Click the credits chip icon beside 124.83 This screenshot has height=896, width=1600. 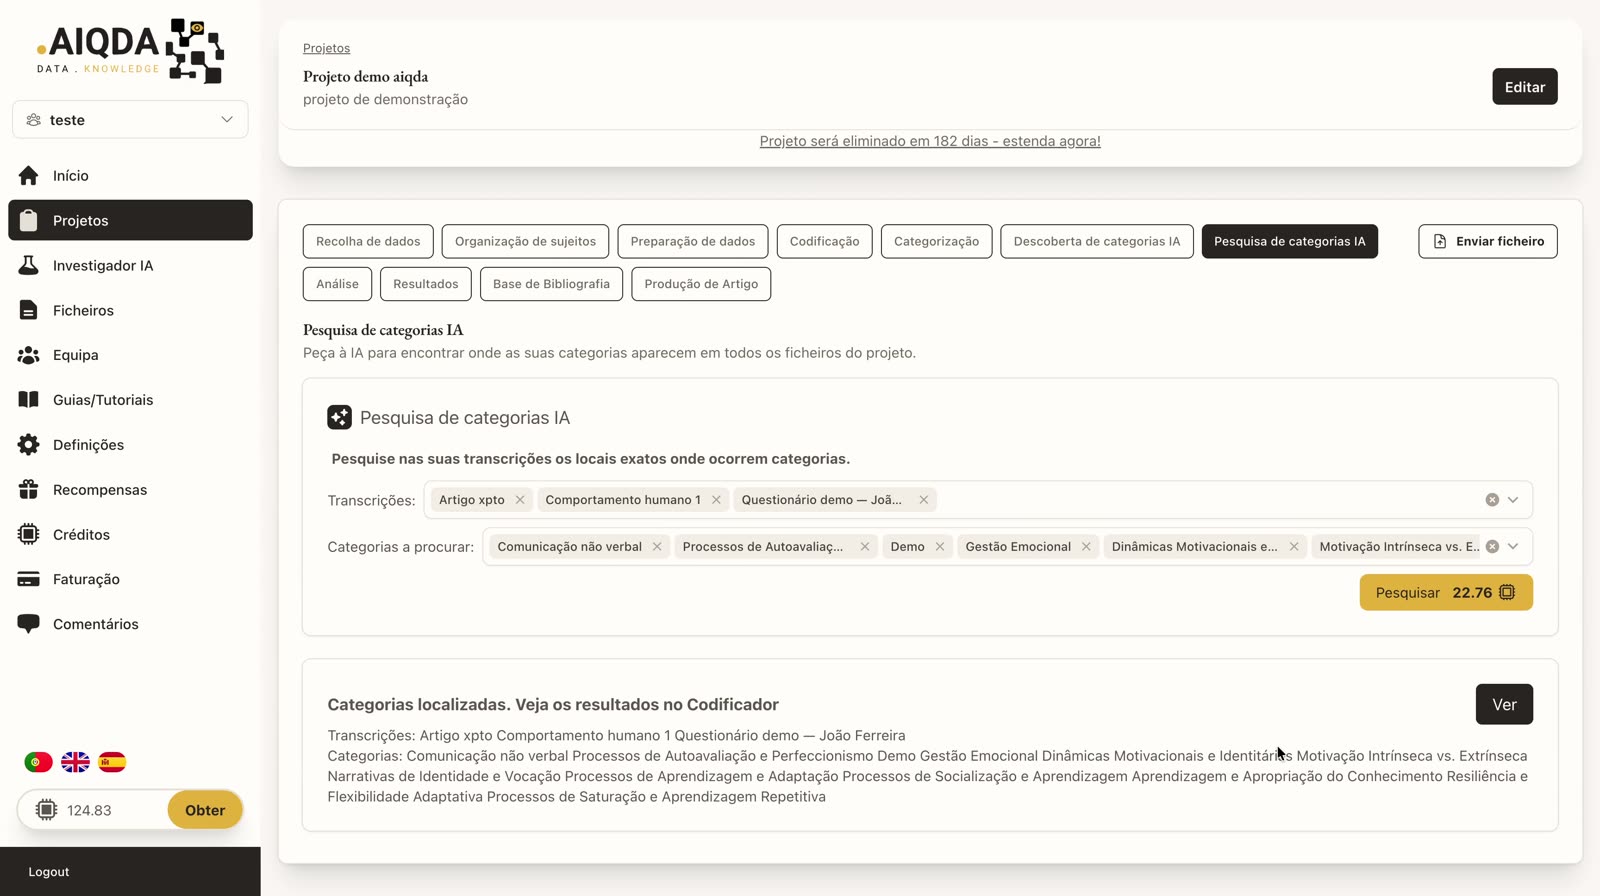46,810
